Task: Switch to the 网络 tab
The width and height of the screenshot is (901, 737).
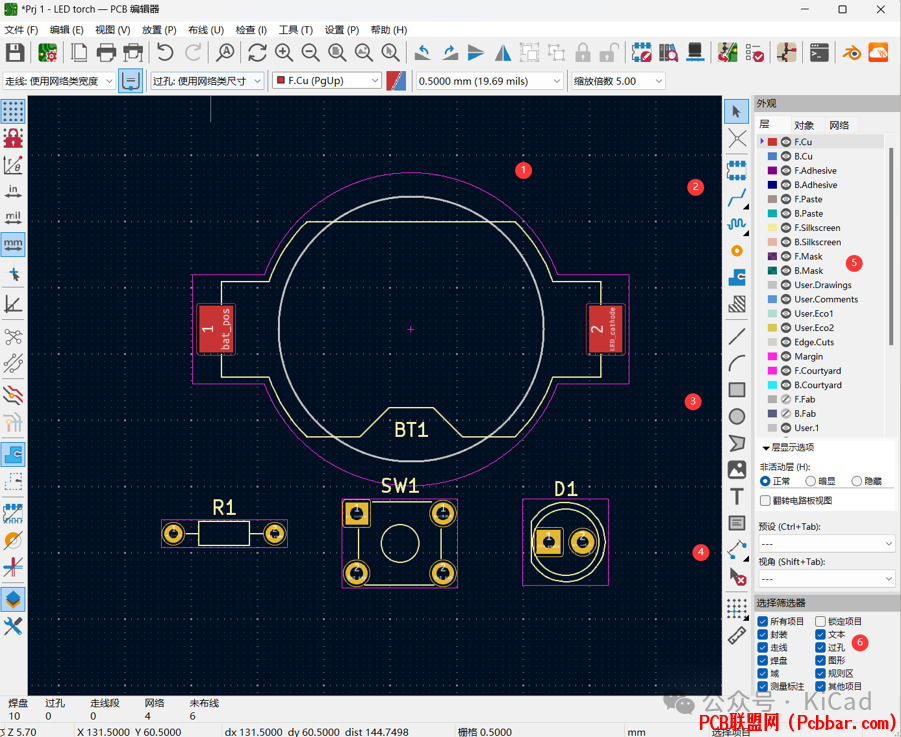Action: [839, 125]
